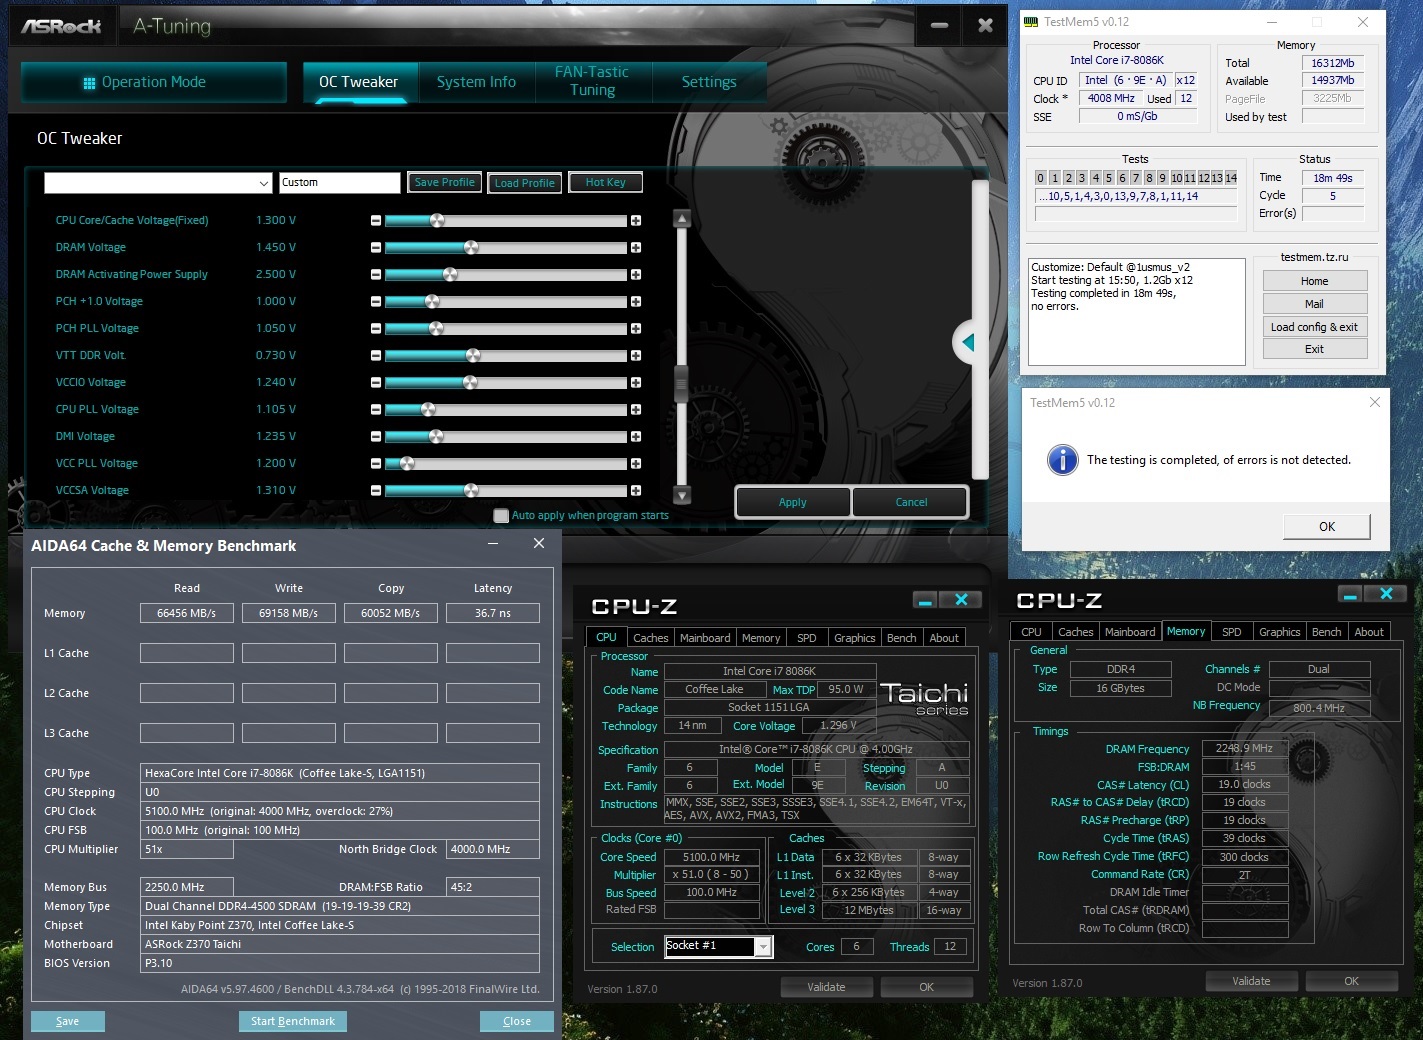This screenshot has width=1423, height=1040.
Task: Increase CPU PLL Voltage with plus icon
Action: coord(636,409)
